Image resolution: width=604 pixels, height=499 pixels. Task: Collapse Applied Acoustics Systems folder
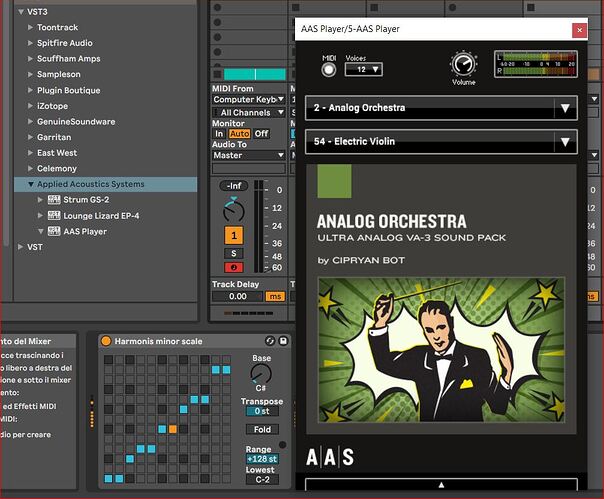pyautogui.click(x=31, y=184)
